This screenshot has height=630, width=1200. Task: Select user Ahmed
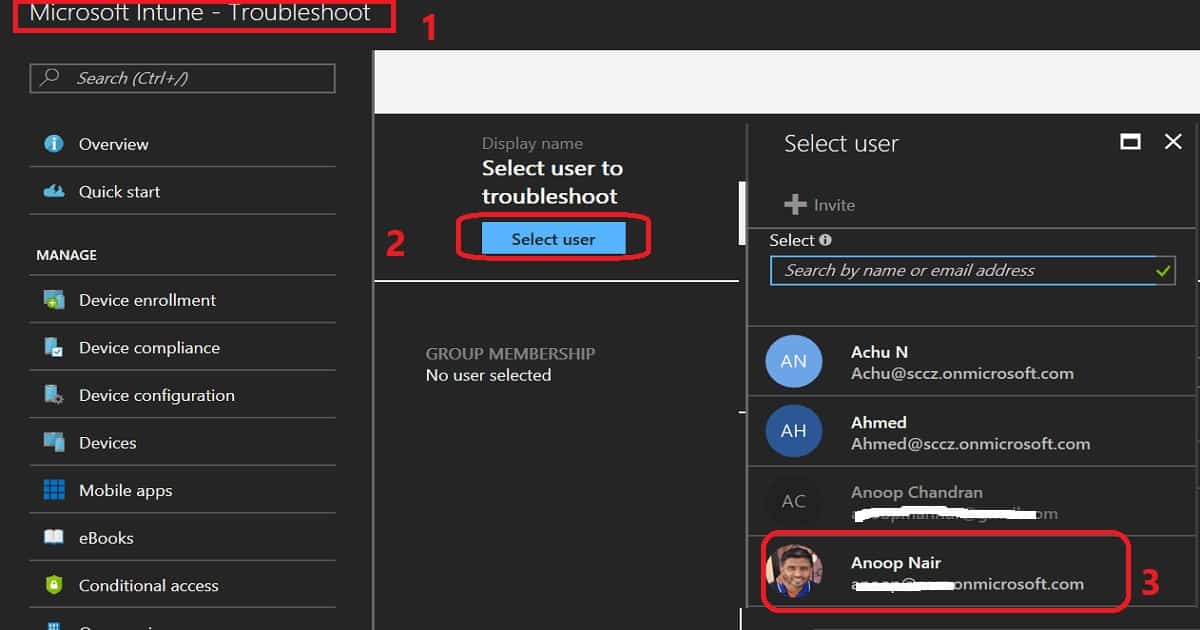[972, 431]
